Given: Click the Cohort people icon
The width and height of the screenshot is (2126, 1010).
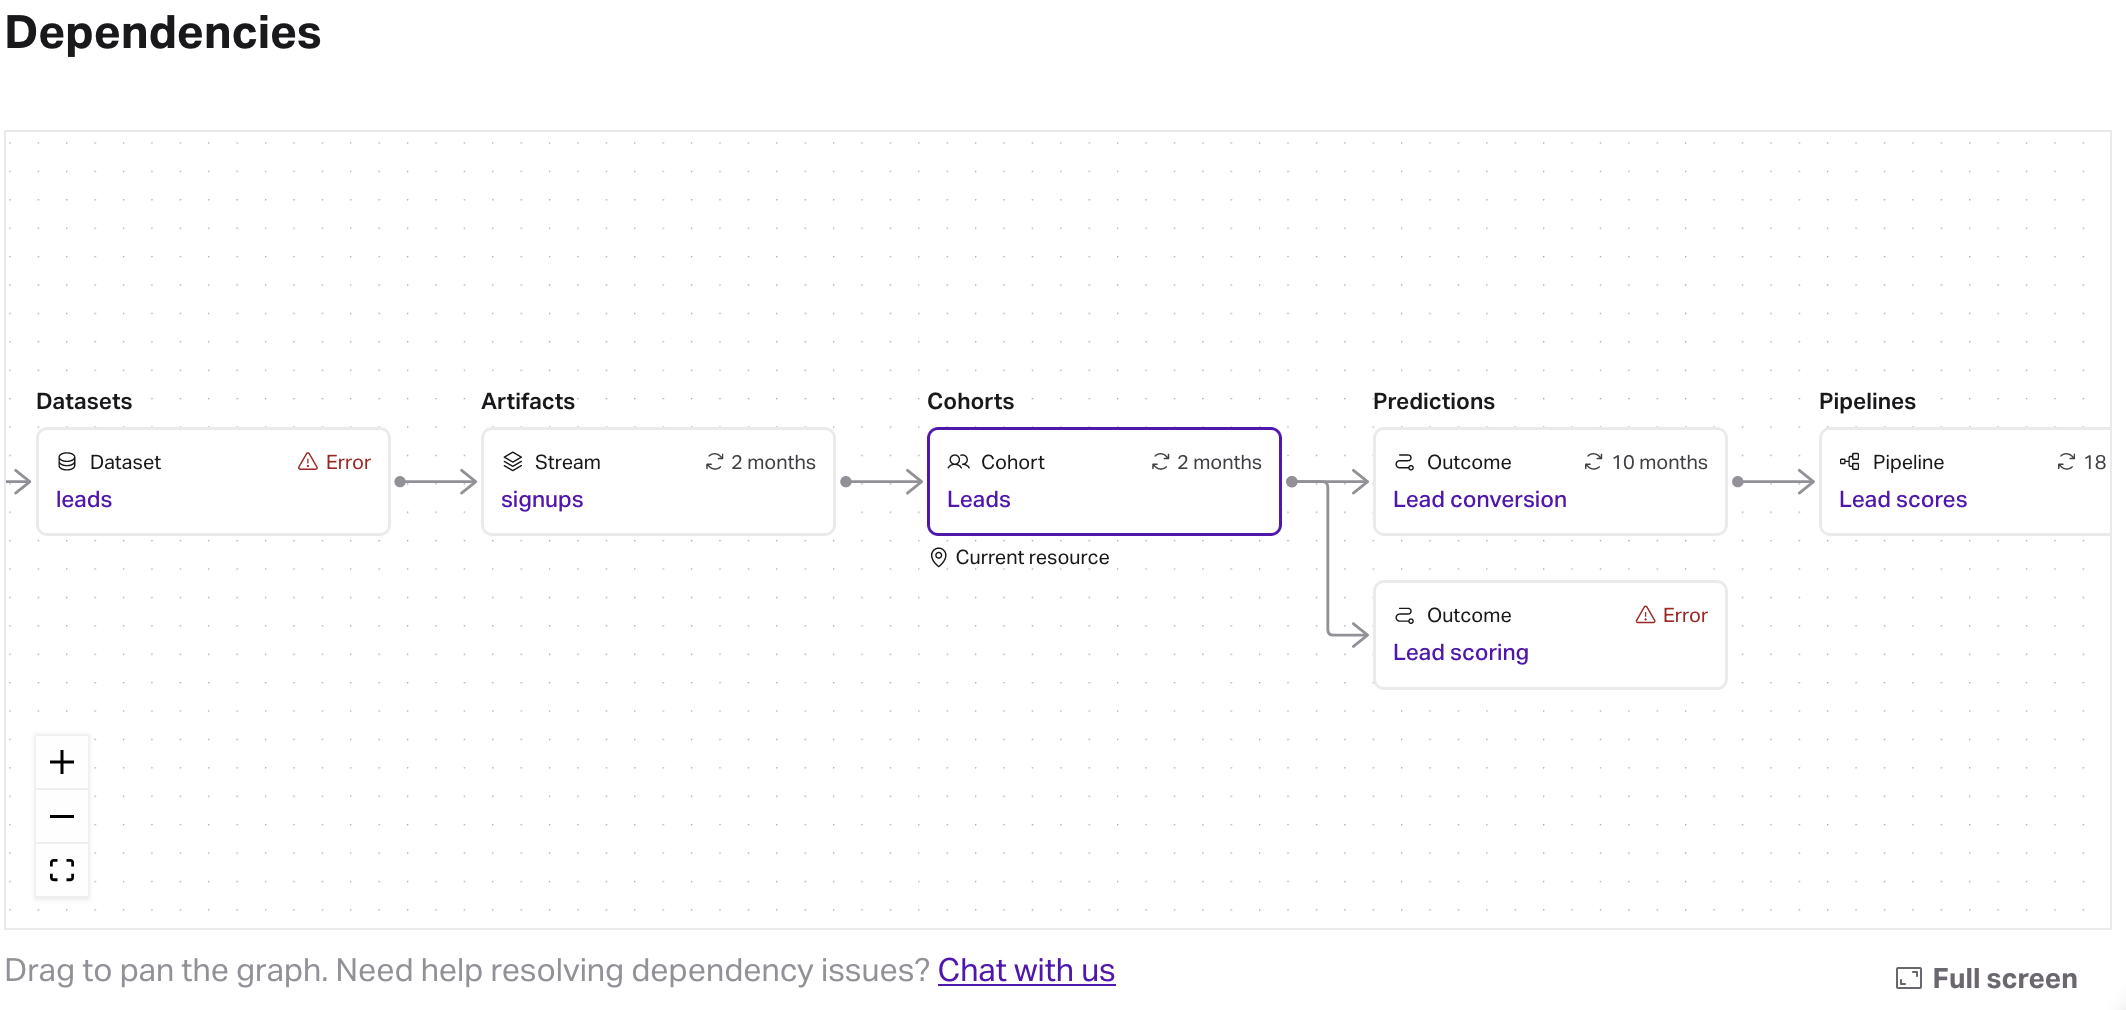Looking at the screenshot, I should [x=959, y=462].
